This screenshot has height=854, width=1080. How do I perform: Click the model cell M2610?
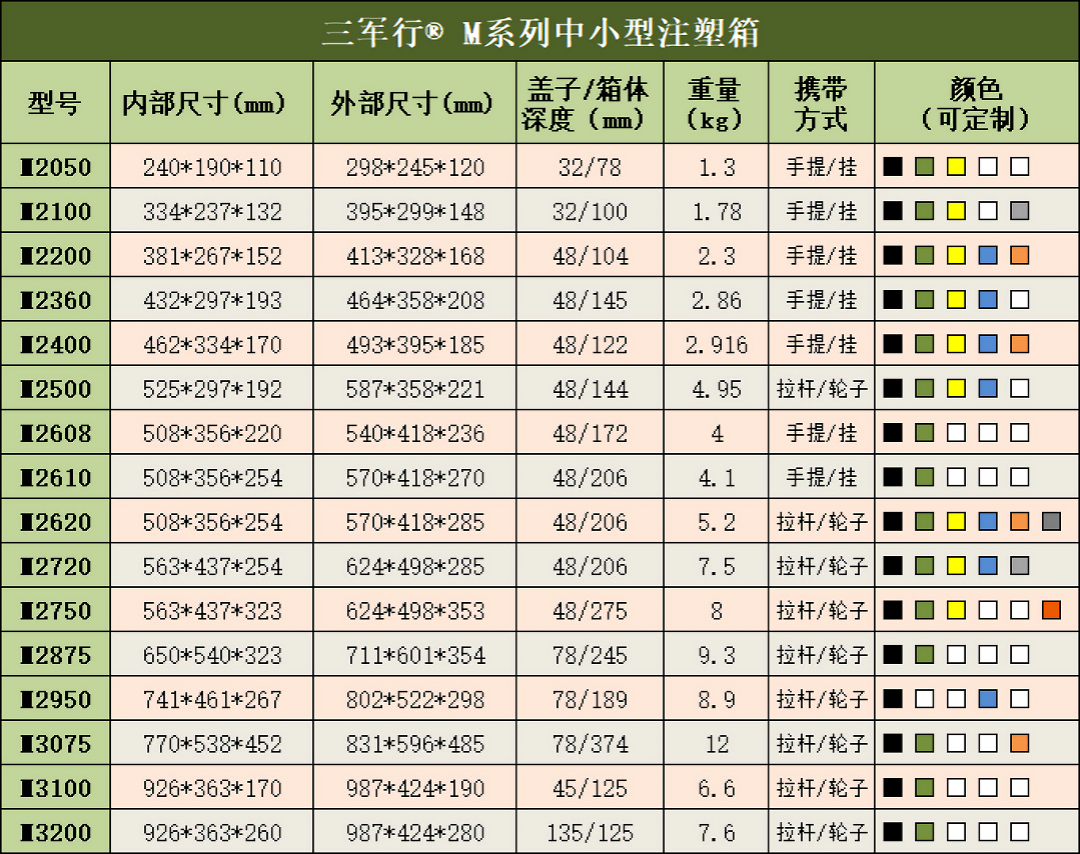click(55, 477)
